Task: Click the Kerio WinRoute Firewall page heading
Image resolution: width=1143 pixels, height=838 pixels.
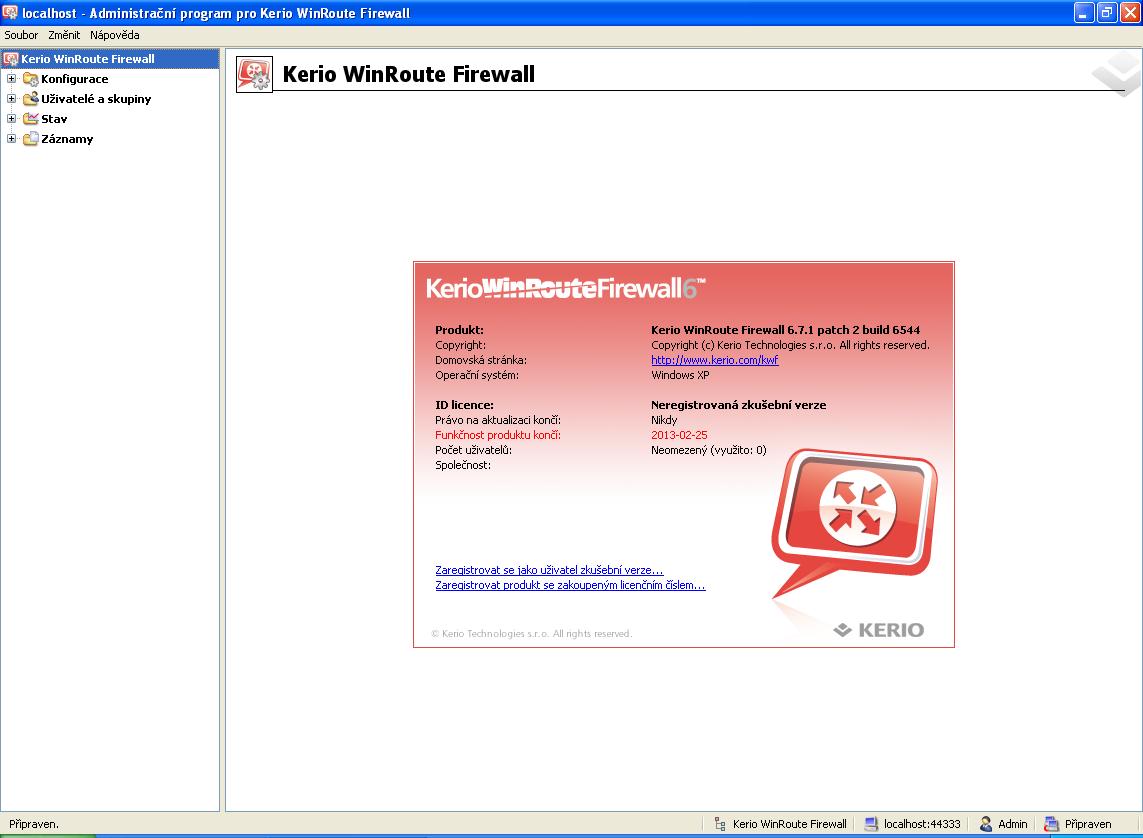Action: 408,74
